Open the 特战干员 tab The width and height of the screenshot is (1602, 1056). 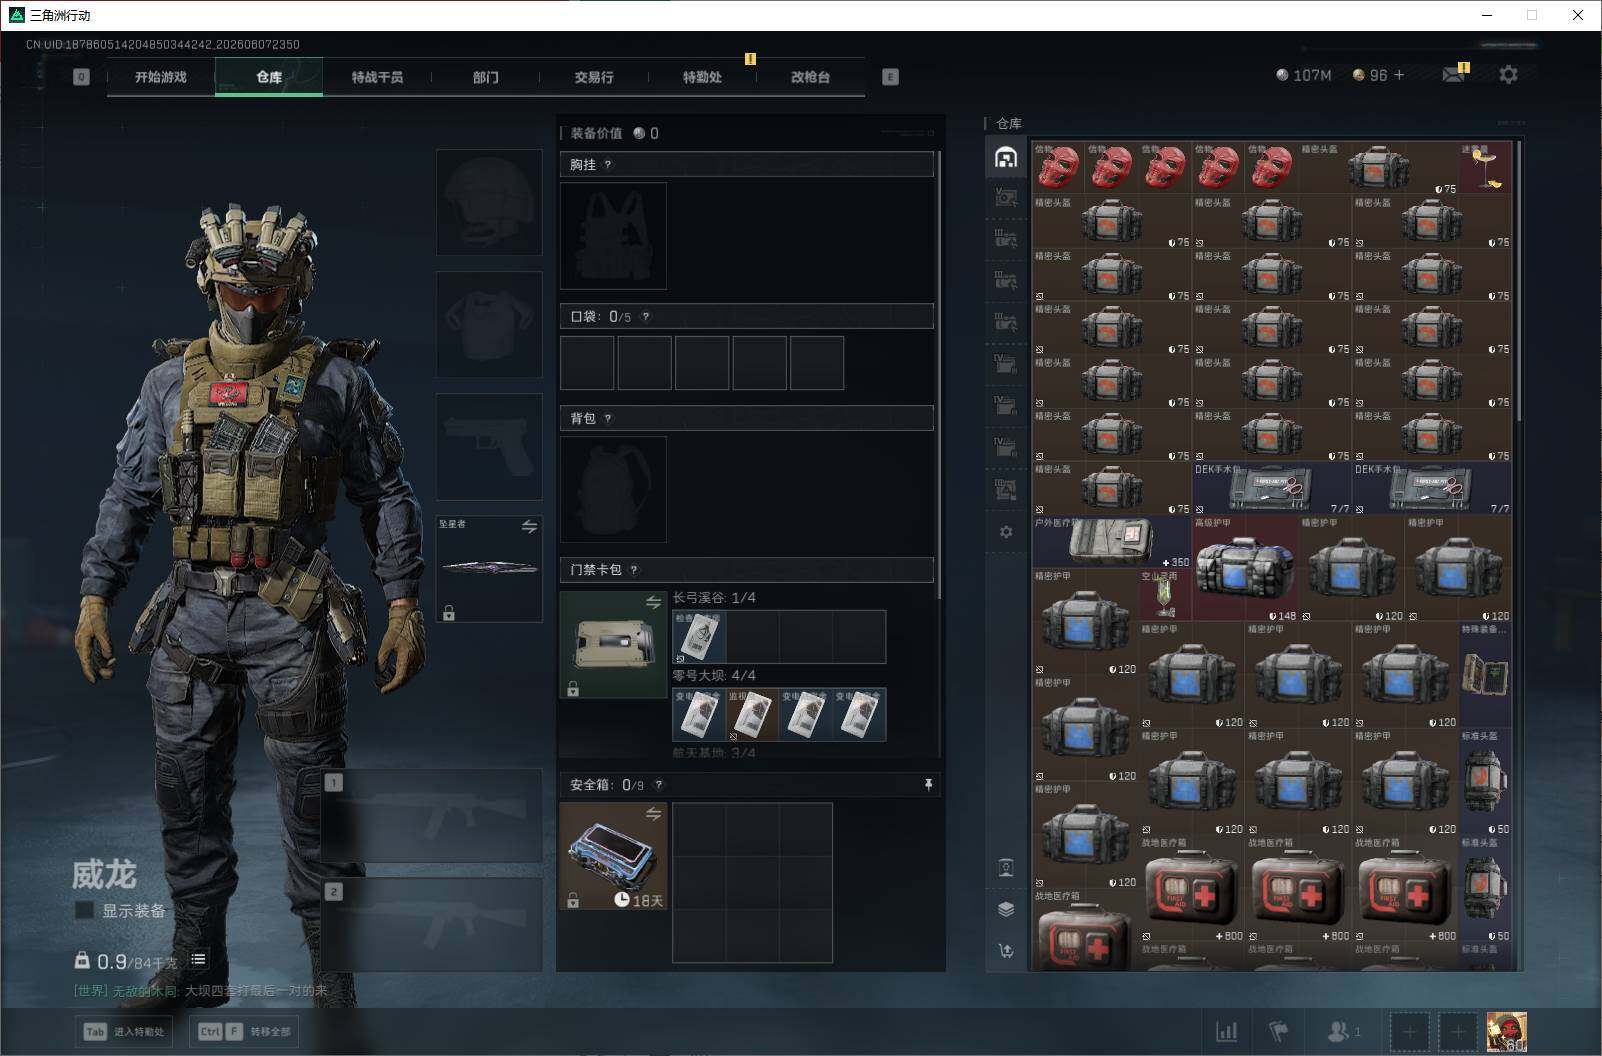pos(377,77)
